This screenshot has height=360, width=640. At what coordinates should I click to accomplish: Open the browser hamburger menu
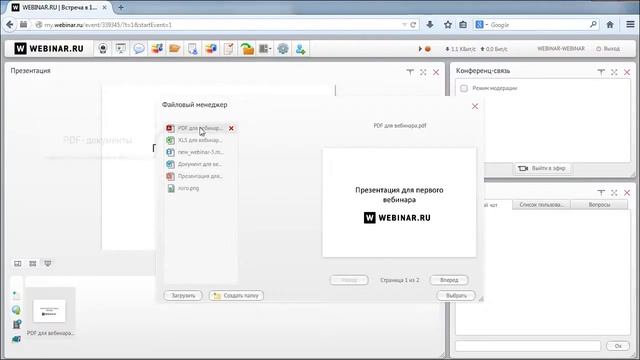[630, 24]
